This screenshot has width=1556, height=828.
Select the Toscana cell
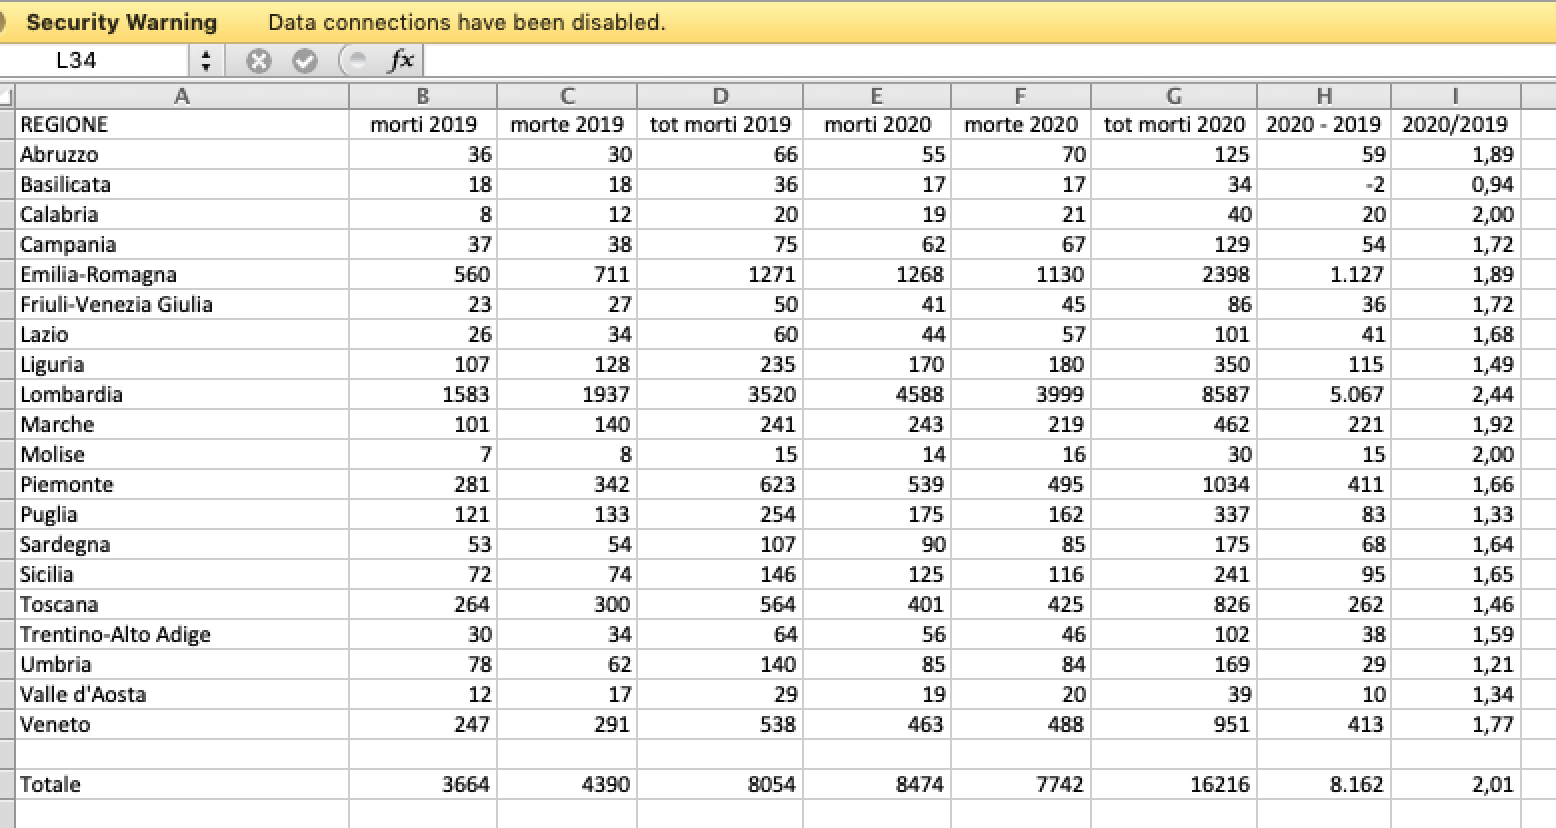click(x=182, y=604)
